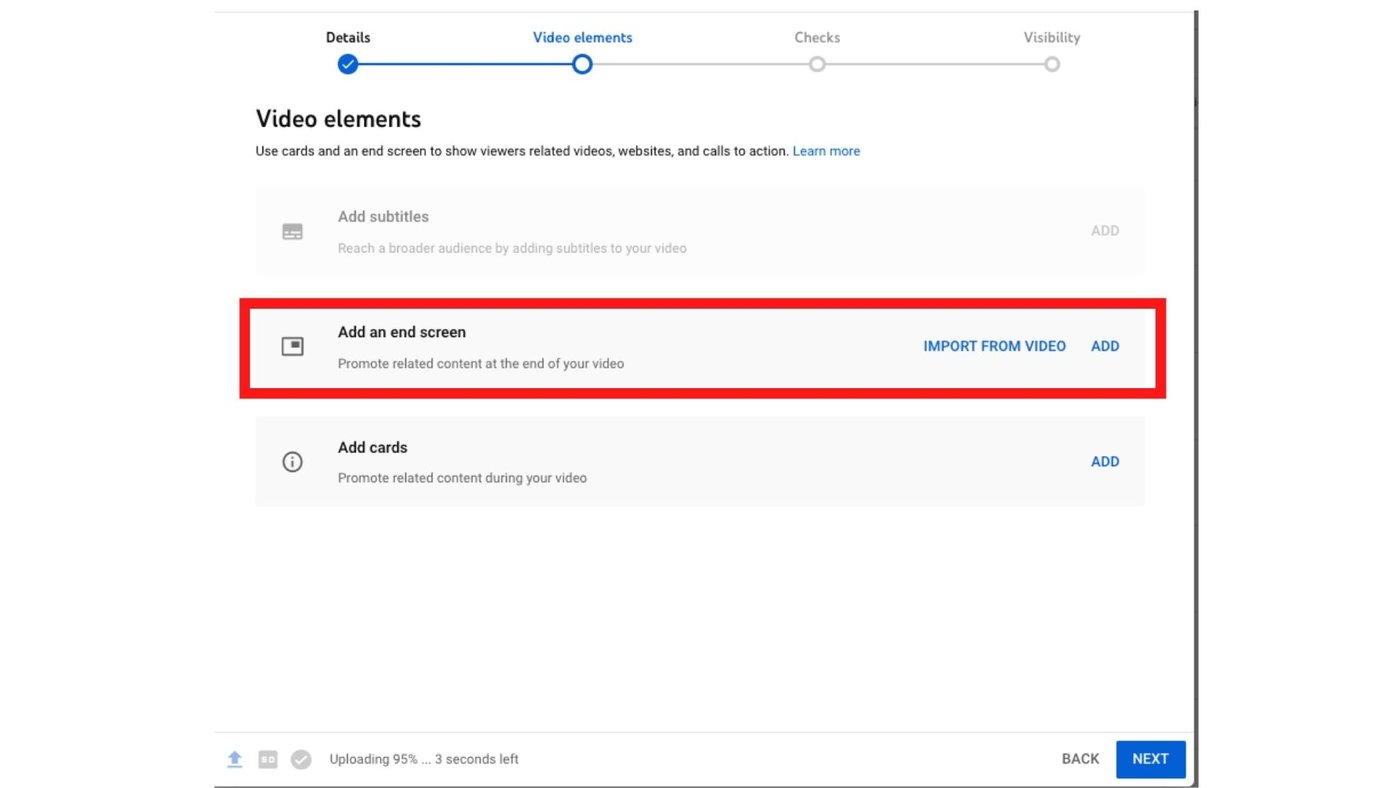Click the blue NEXT button
The height and width of the screenshot is (788, 1400).
tap(1150, 759)
